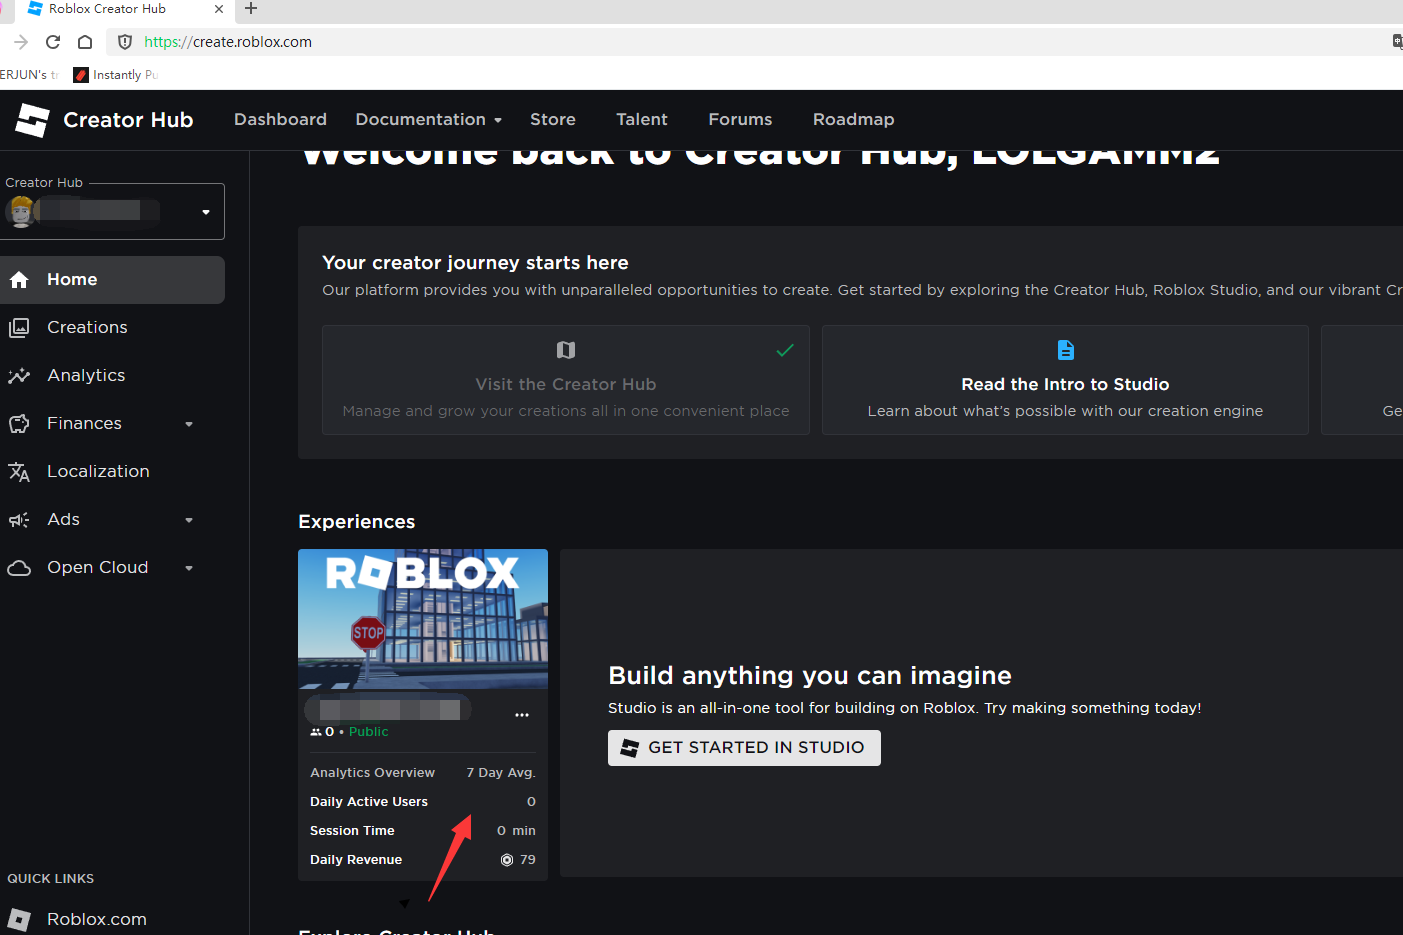Click the Finances piggy bank icon

(x=19, y=424)
